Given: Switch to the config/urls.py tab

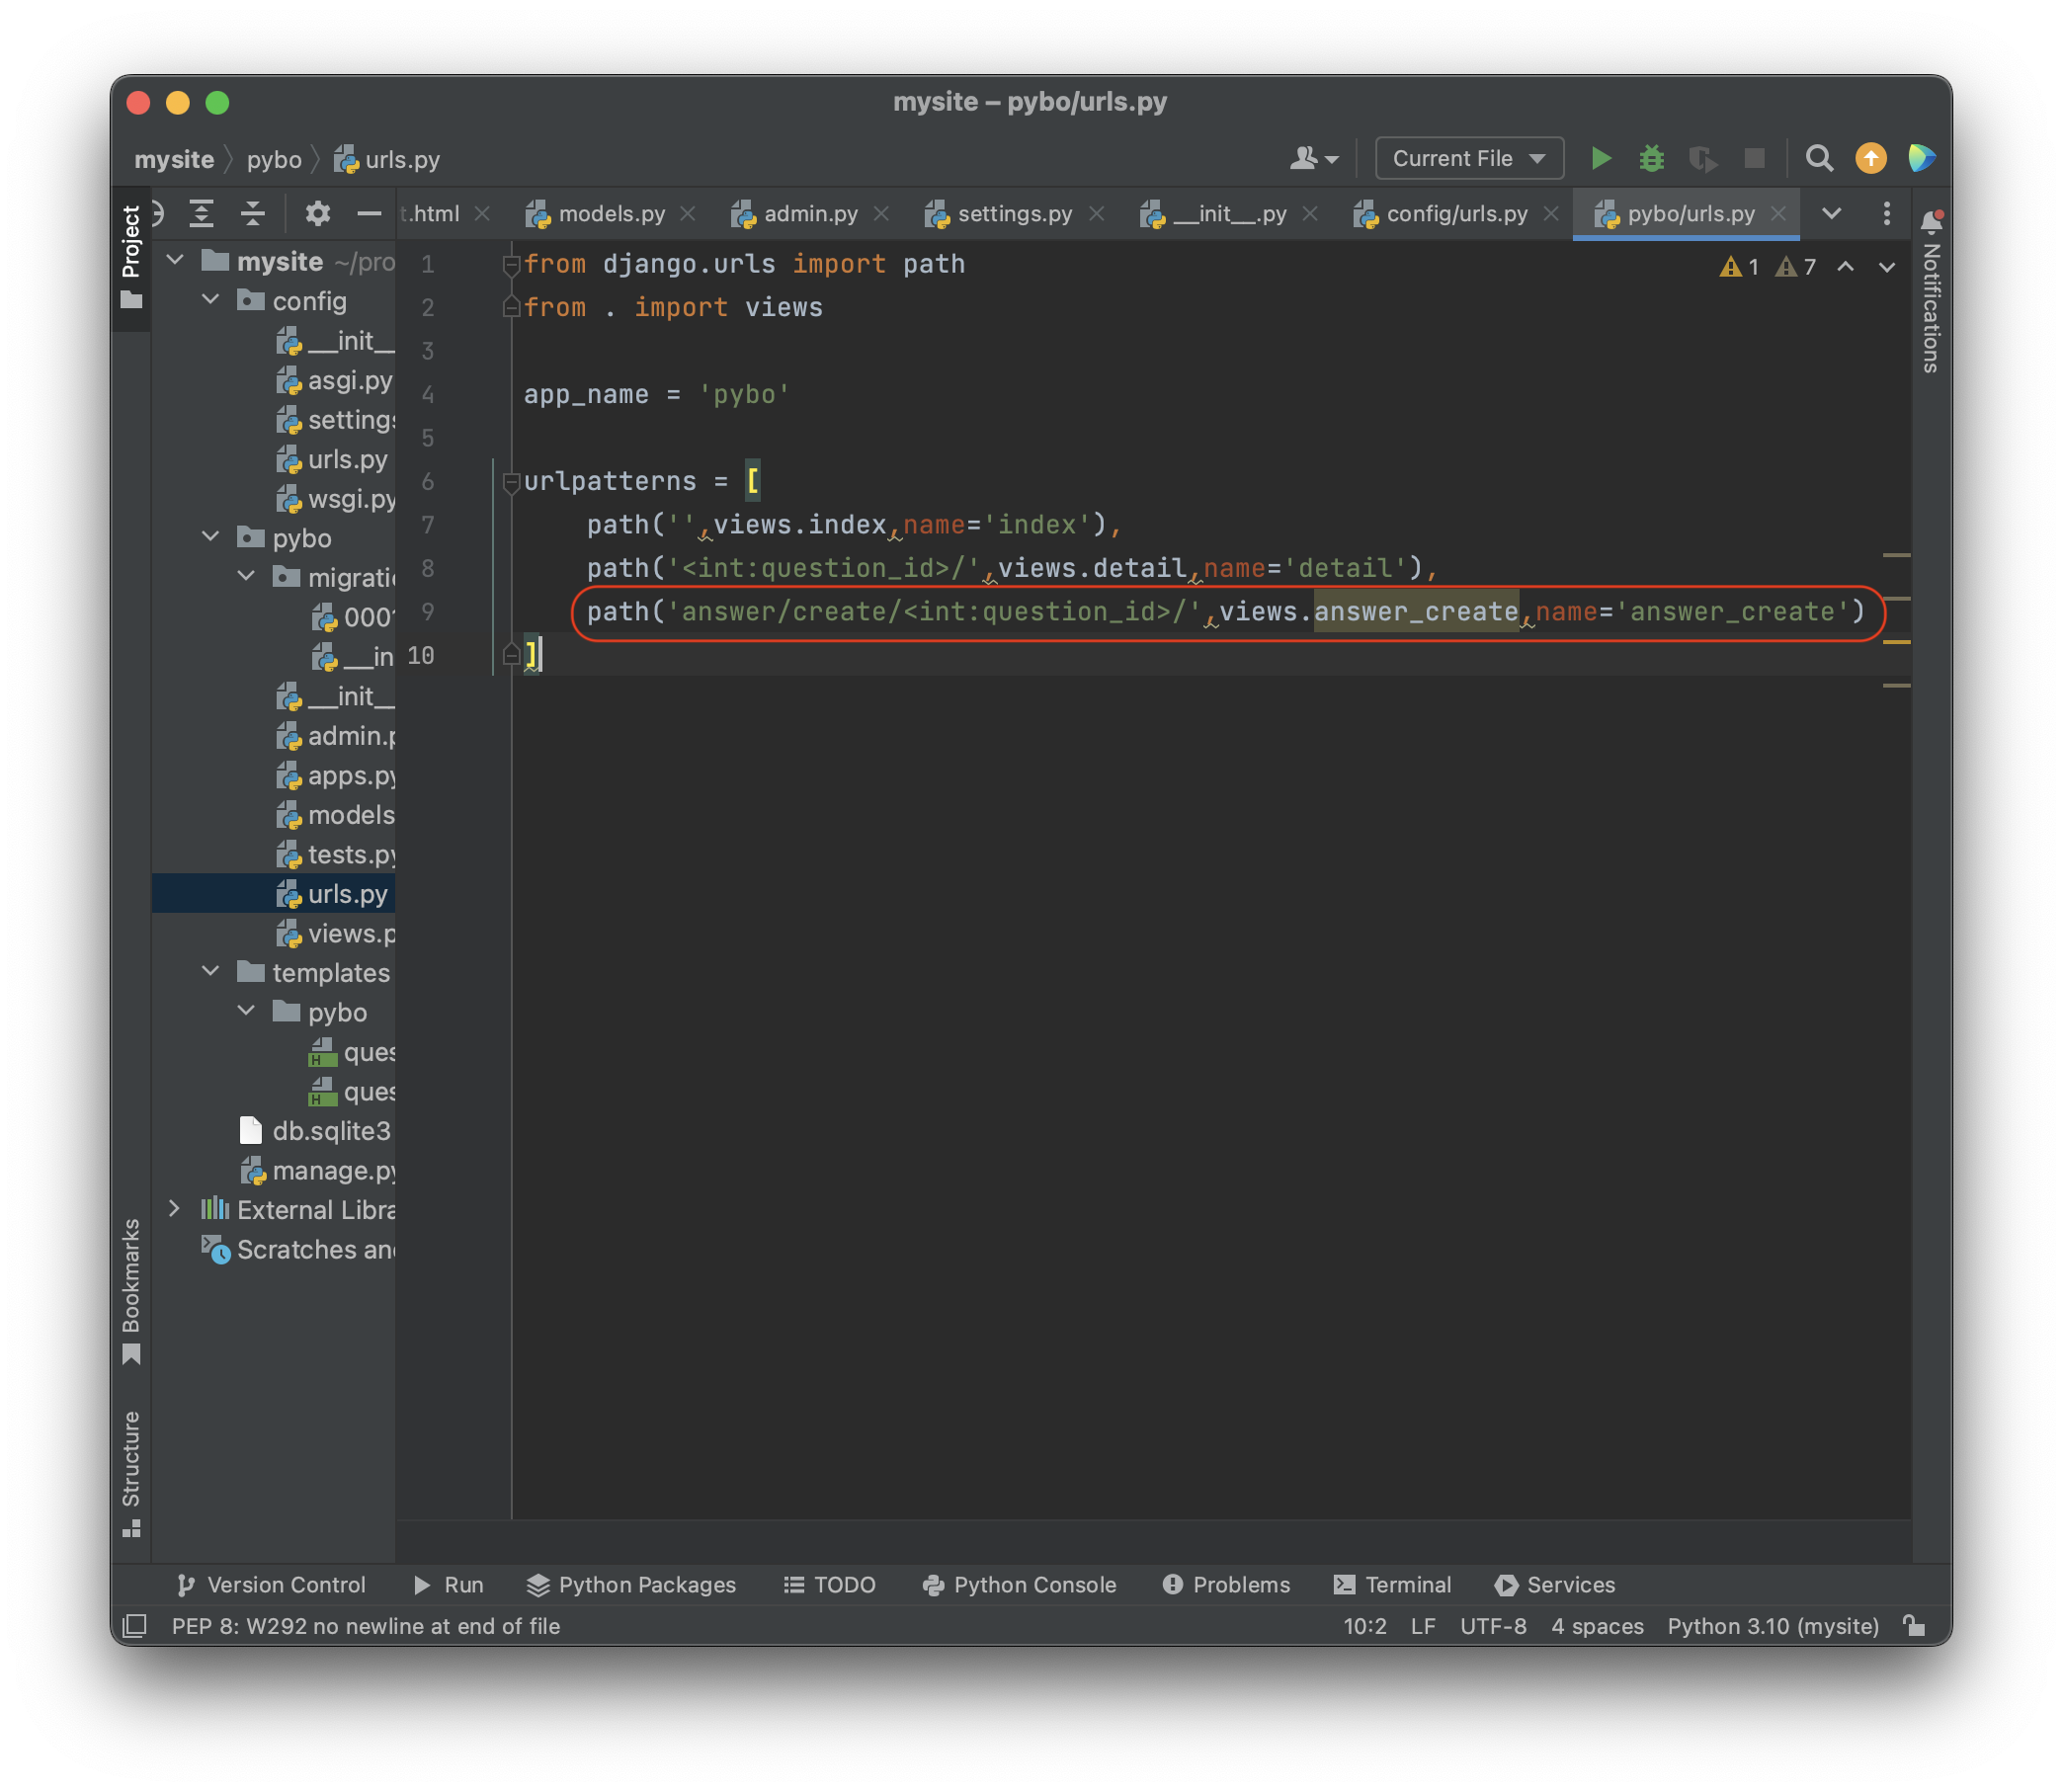Looking at the screenshot, I should [1455, 214].
